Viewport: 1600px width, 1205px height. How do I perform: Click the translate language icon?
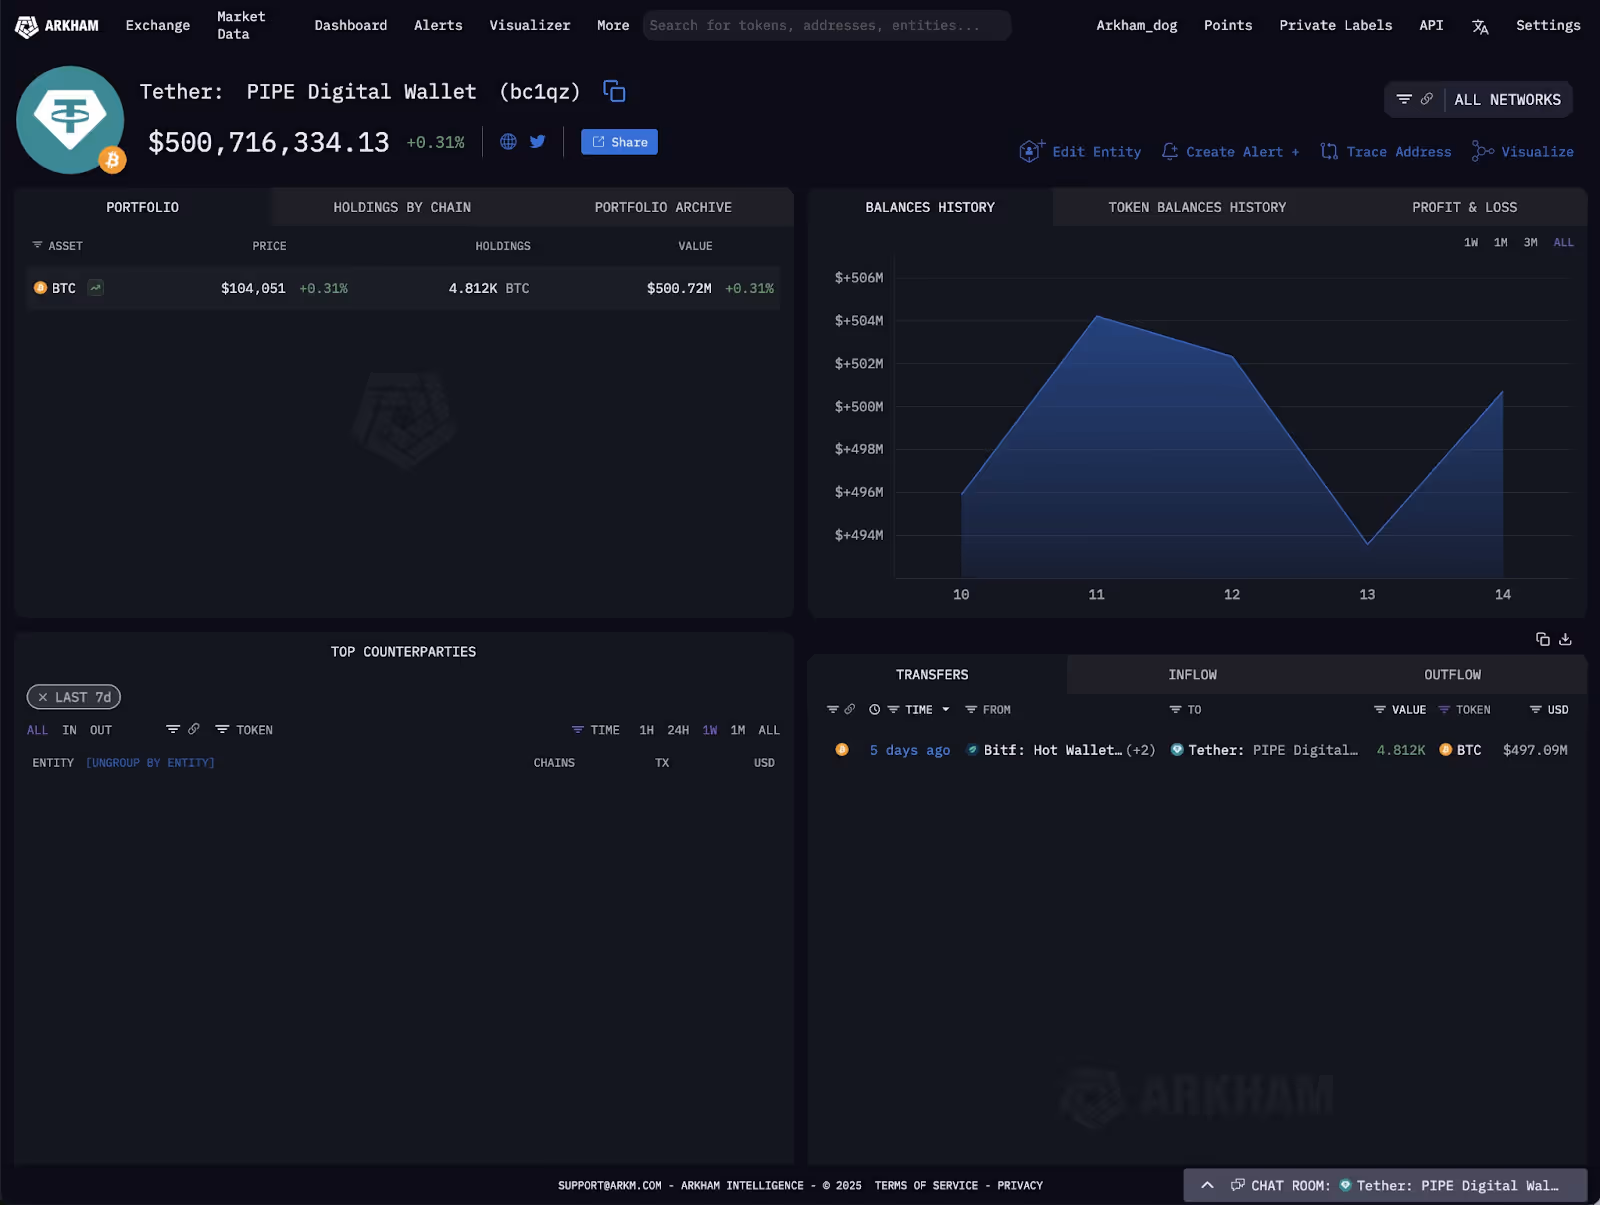1480,27
